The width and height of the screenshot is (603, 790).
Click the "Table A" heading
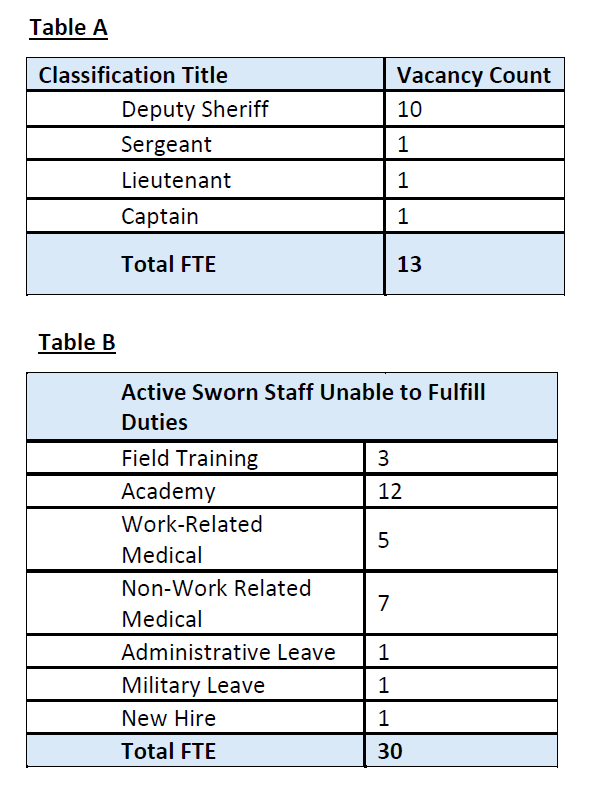(68, 27)
